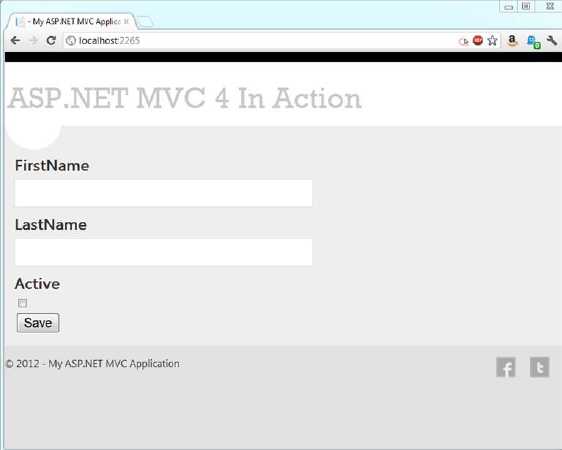The image size is (562, 450).
Task: Open the Amazon extension icon
Action: (512, 40)
